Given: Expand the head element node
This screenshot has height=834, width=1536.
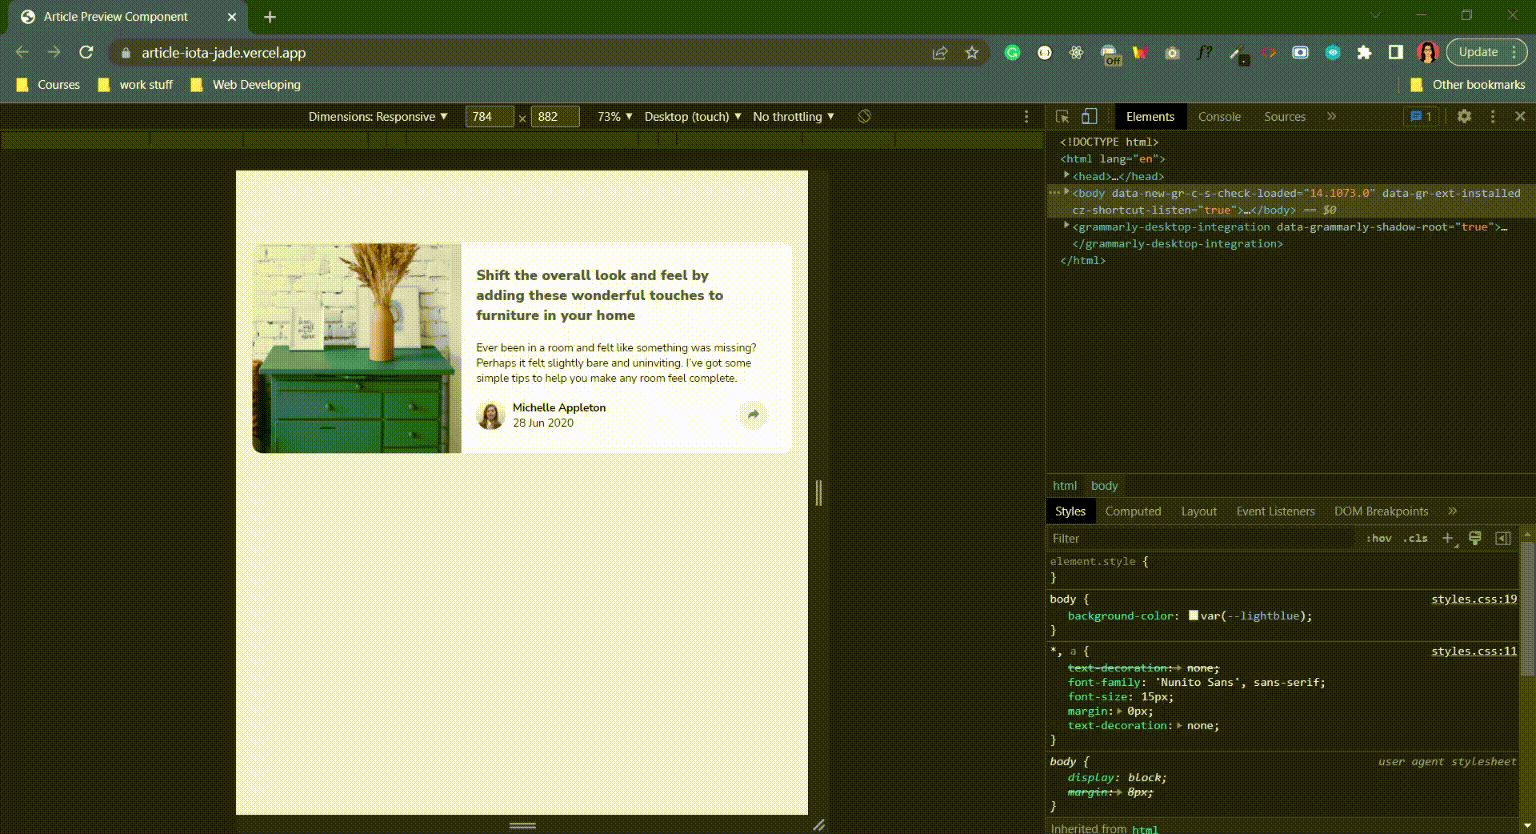Looking at the screenshot, I should pos(1067,176).
